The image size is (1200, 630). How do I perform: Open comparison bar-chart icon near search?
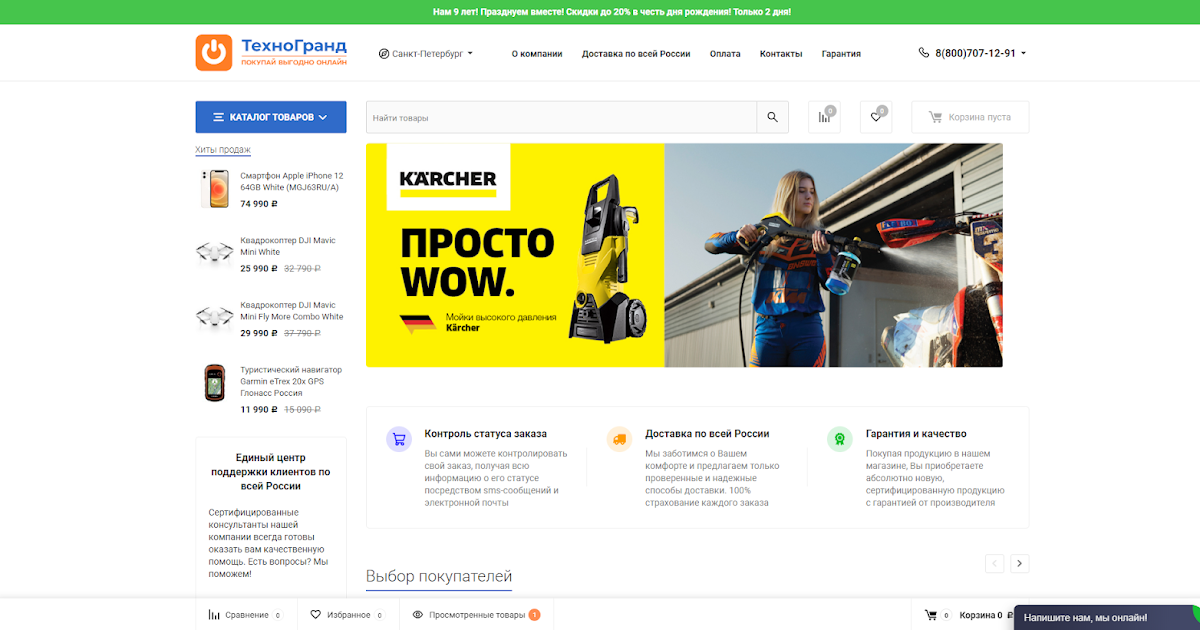coord(824,117)
